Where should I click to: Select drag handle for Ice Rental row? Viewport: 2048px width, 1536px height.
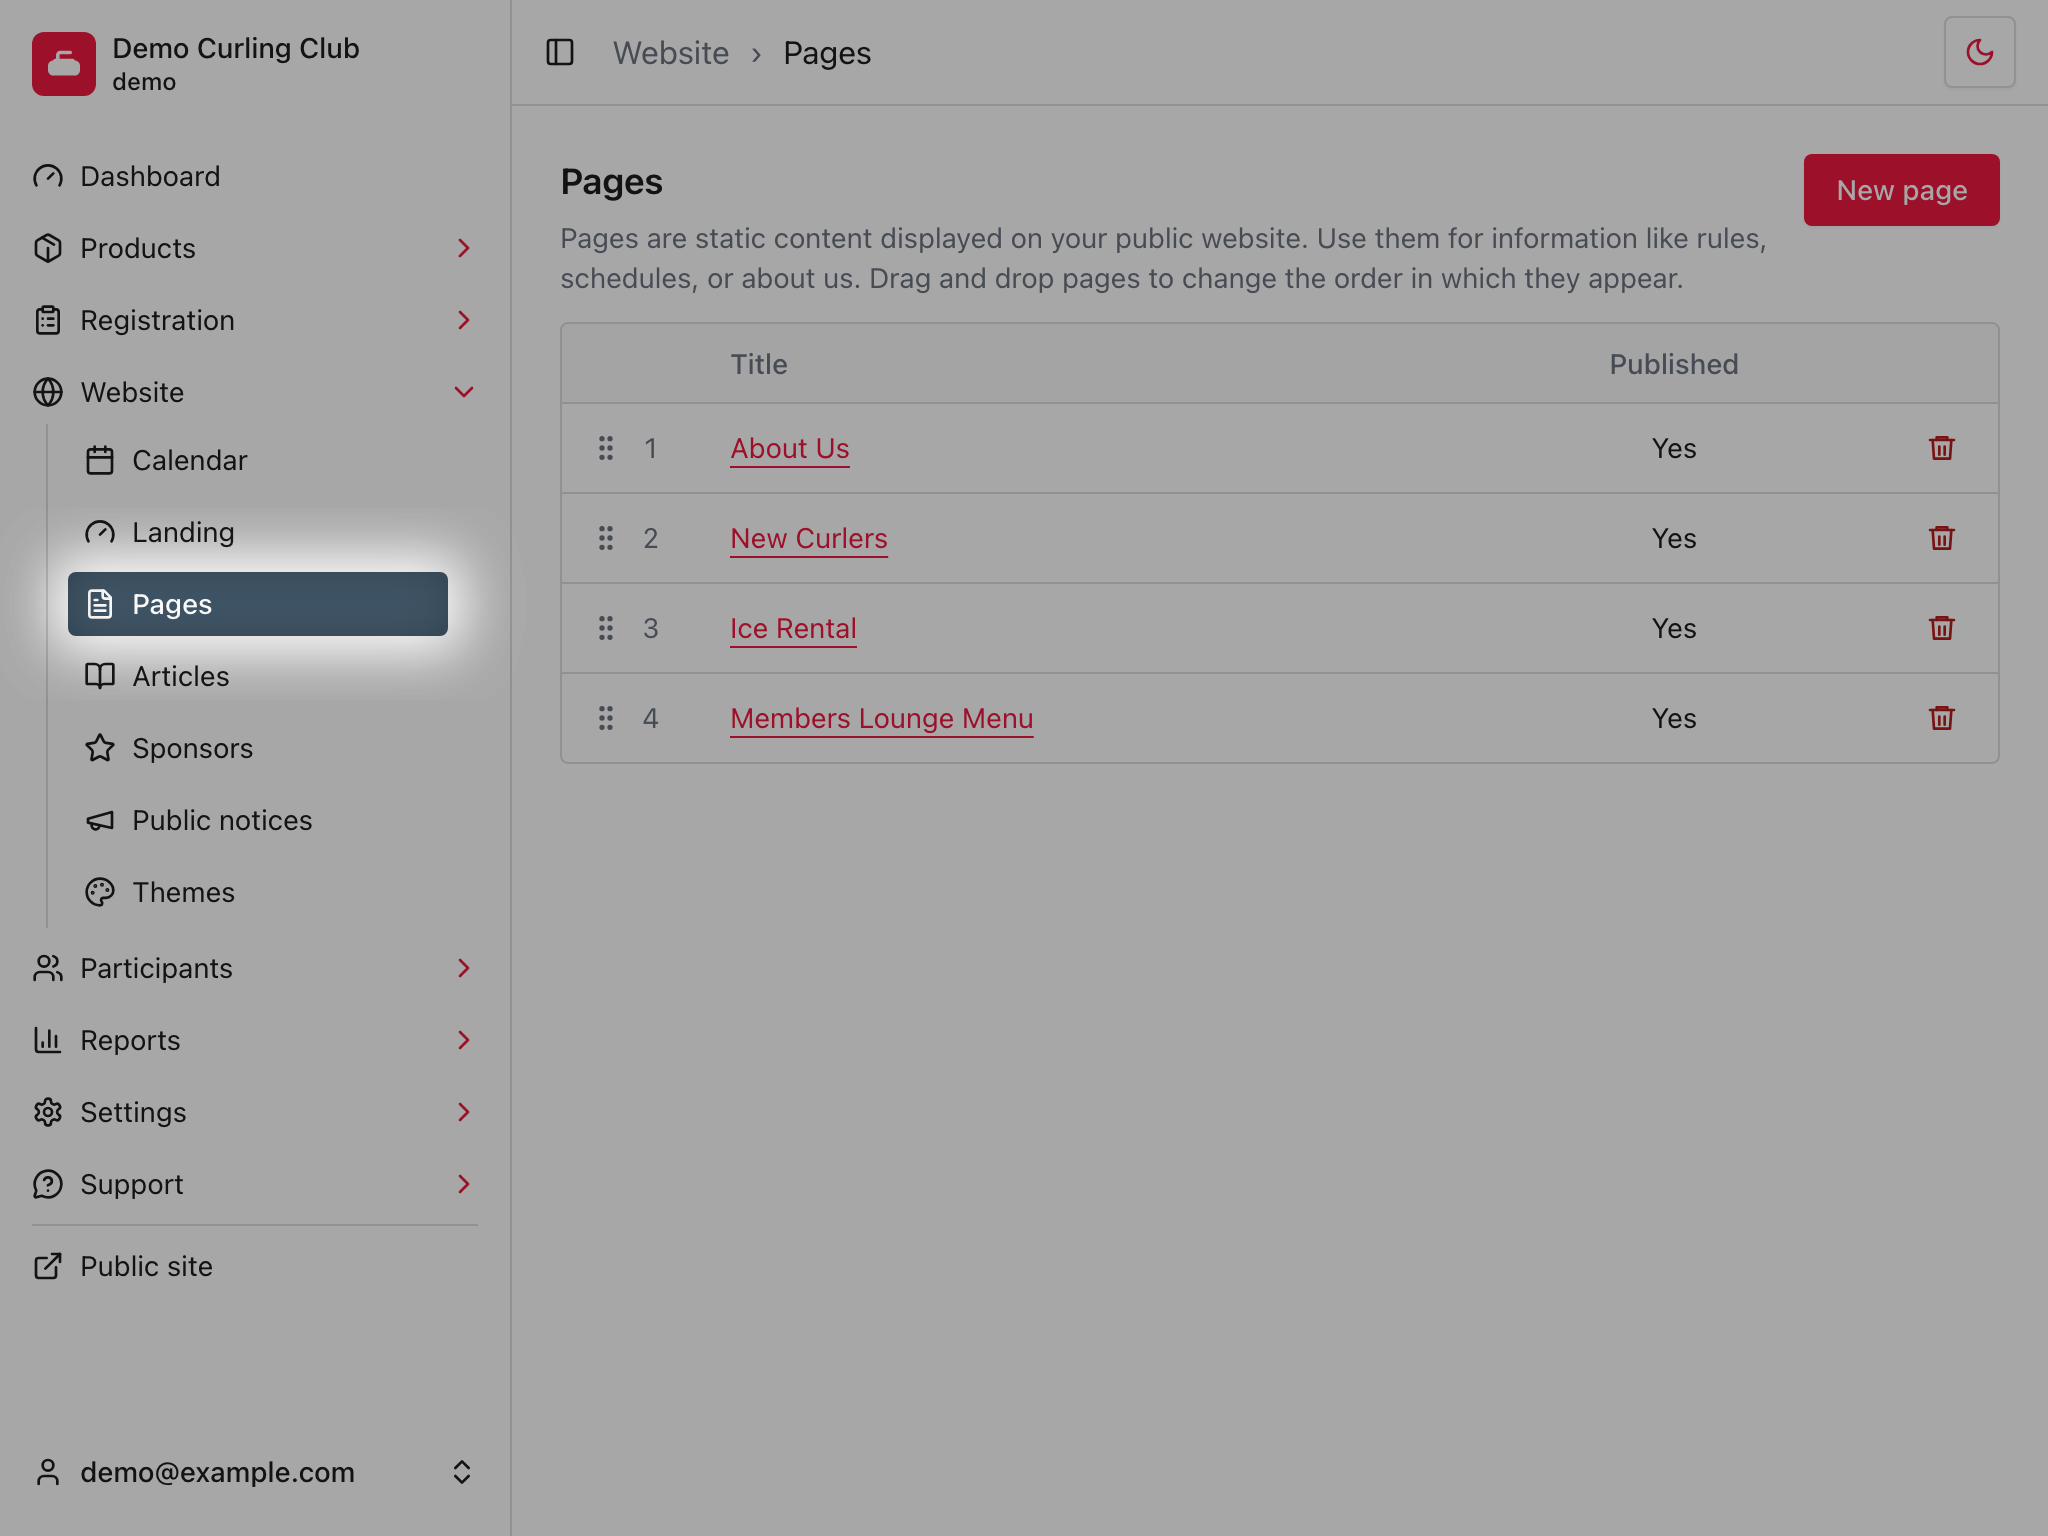coord(606,628)
